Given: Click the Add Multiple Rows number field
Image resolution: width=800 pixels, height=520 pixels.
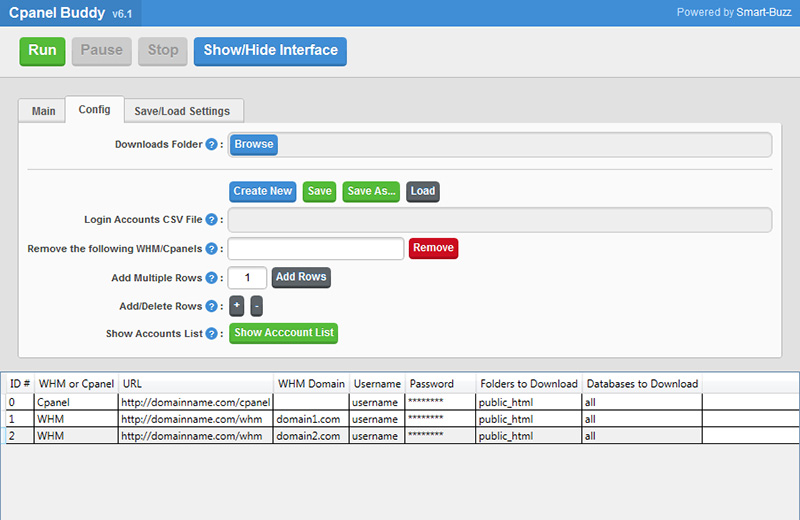Looking at the screenshot, I should click(247, 278).
